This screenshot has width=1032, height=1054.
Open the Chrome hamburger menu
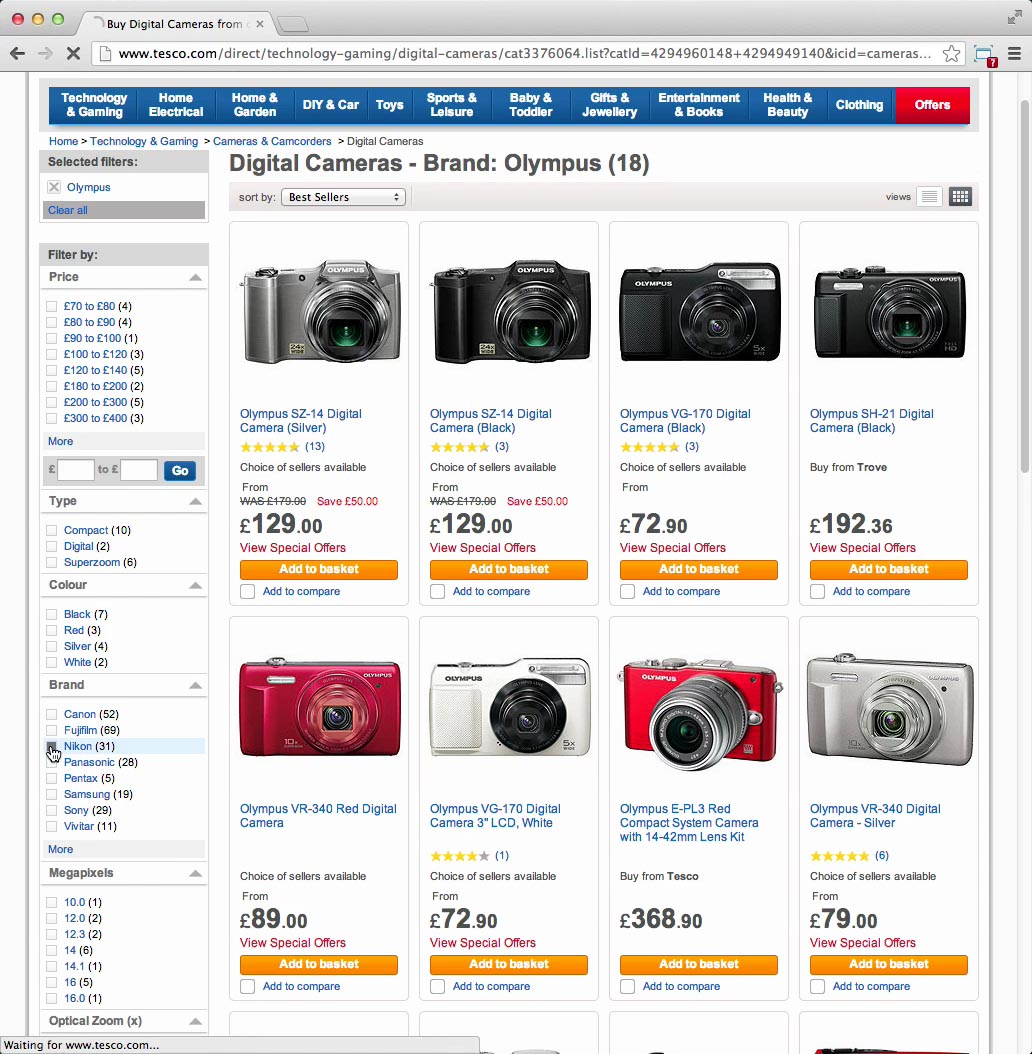(x=1015, y=54)
